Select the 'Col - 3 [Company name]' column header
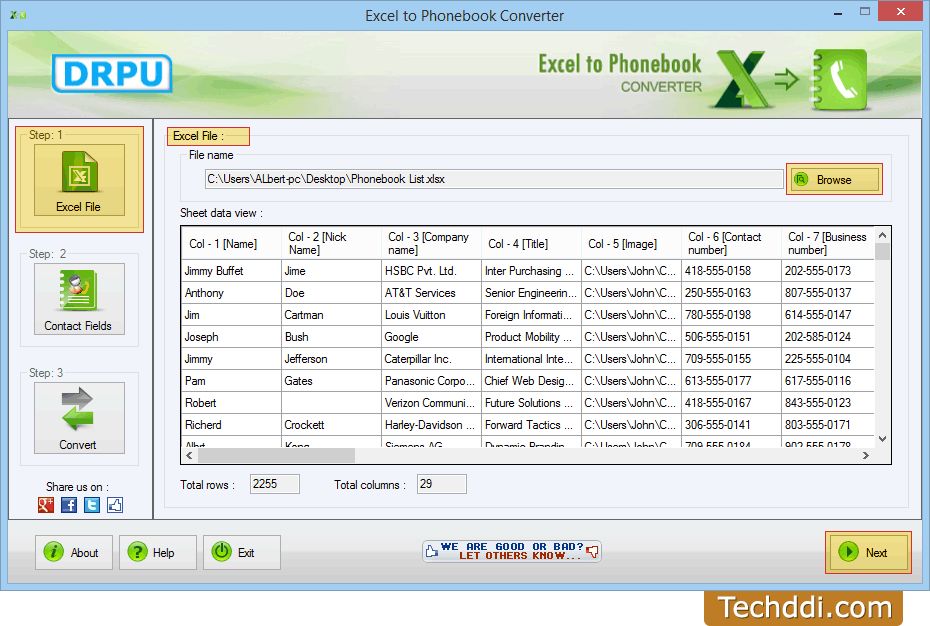The width and height of the screenshot is (930, 626). point(431,243)
